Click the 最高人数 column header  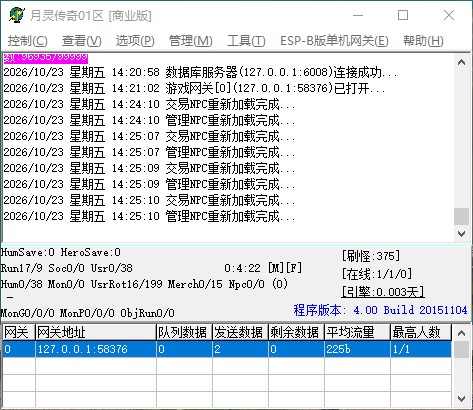421,332
